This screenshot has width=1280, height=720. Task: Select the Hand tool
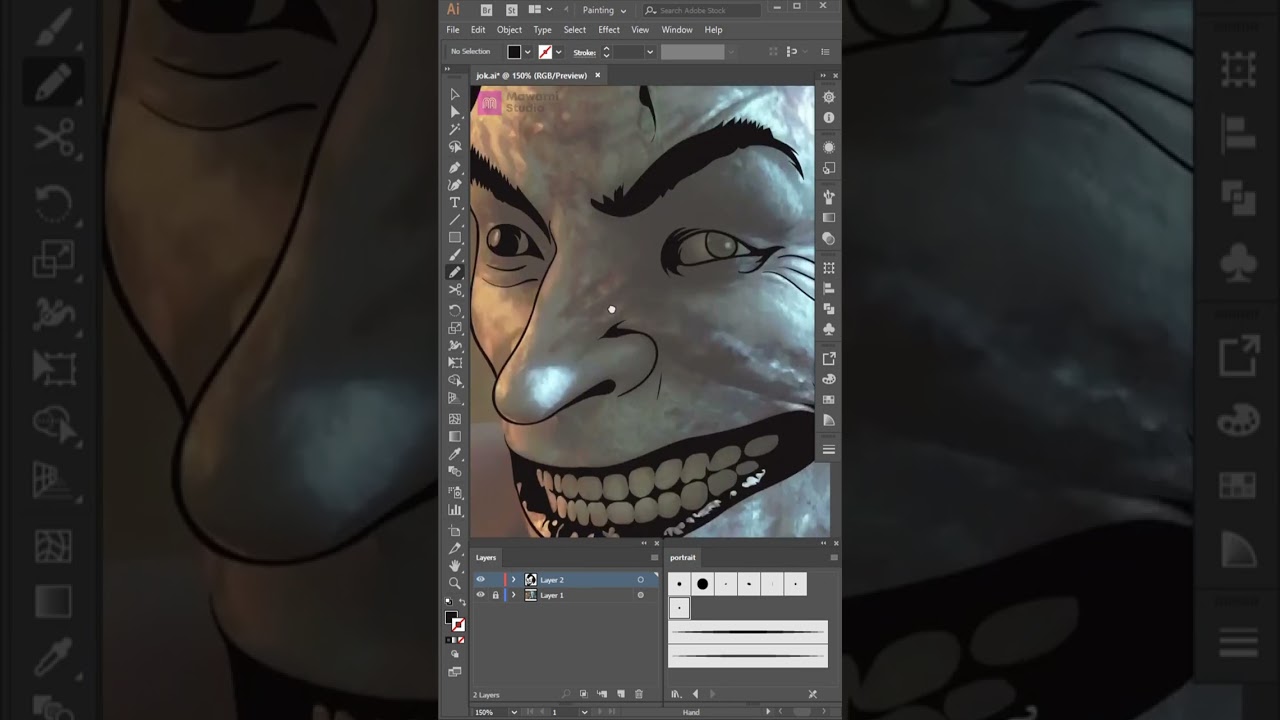tap(455, 566)
